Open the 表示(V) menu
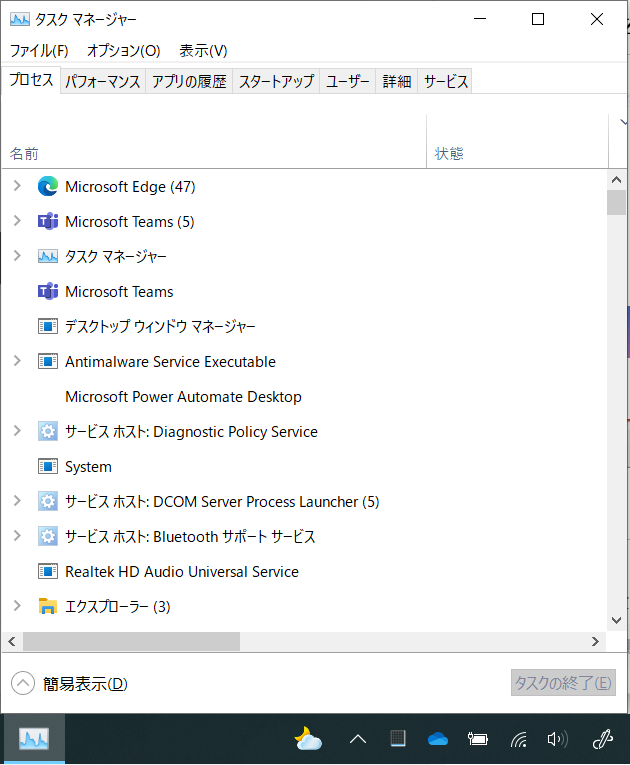This screenshot has width=630, height=765. 203,51
